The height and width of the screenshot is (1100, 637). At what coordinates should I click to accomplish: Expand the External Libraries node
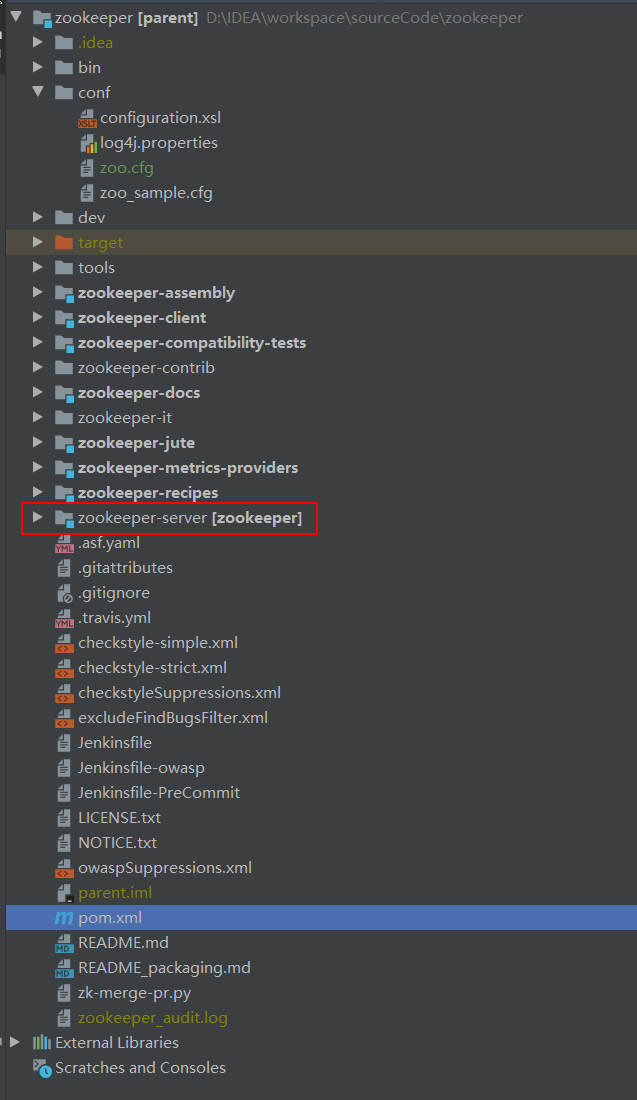pyautogui.click(x=15, y=1043)
